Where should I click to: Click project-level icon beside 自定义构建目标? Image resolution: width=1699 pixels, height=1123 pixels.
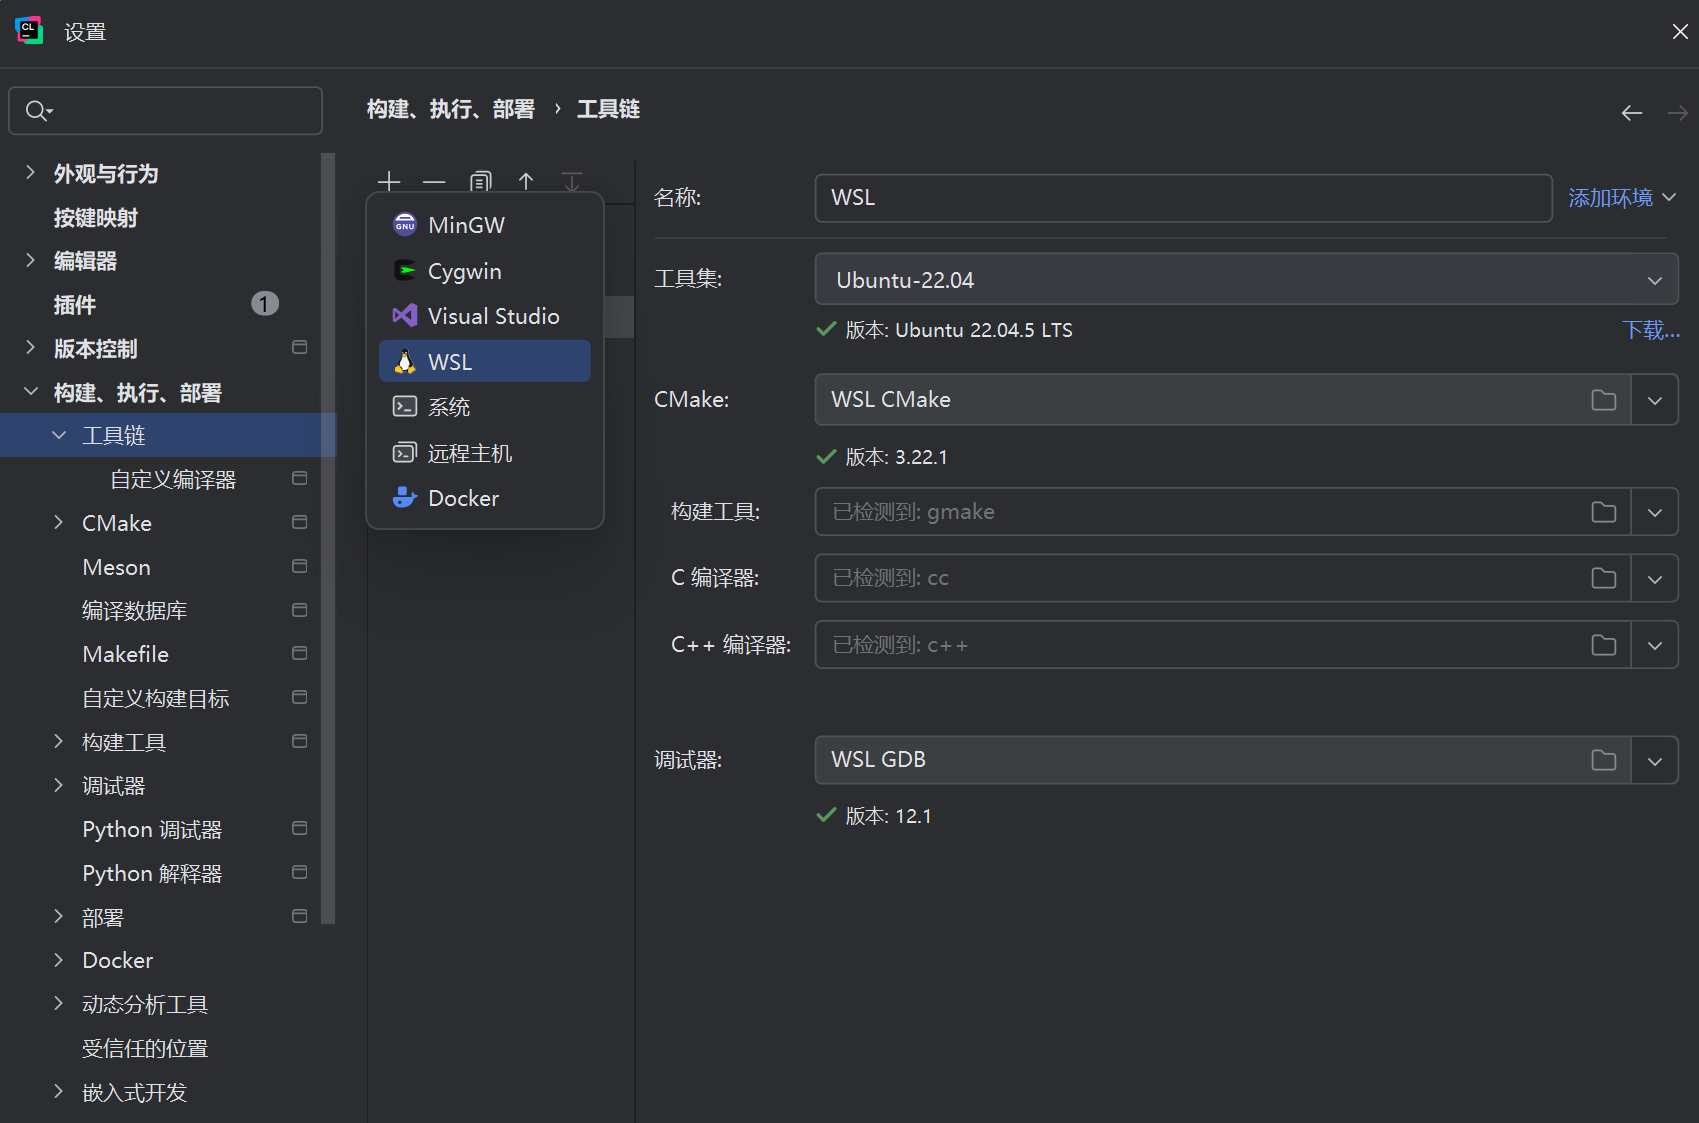(299, 697)
